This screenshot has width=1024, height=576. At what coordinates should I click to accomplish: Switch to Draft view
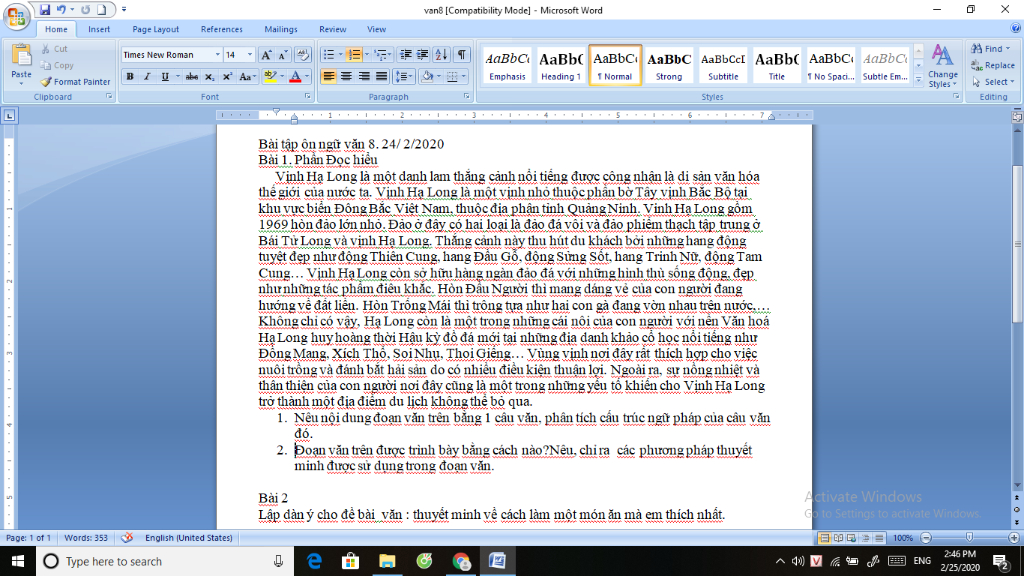pyautogui.click(x=879, y=538)
